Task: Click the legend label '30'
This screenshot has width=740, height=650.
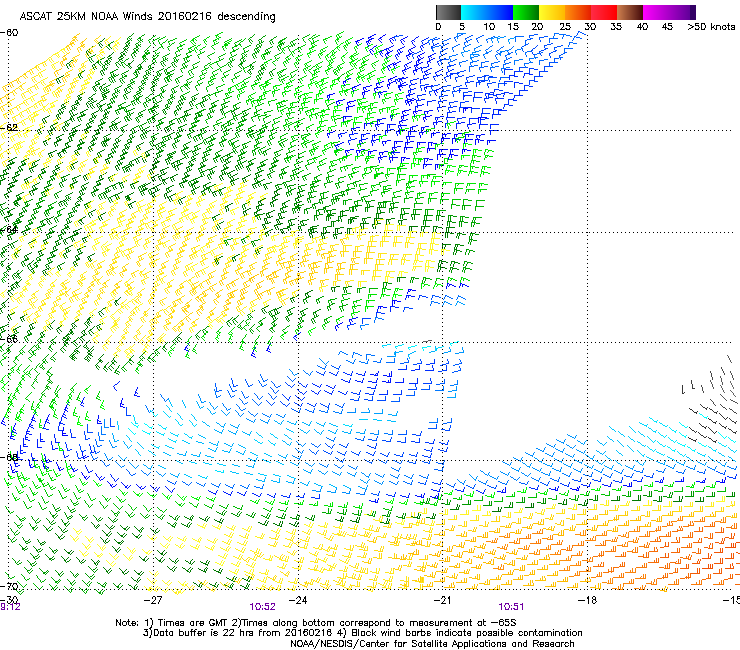Action: tap(590, 27)
